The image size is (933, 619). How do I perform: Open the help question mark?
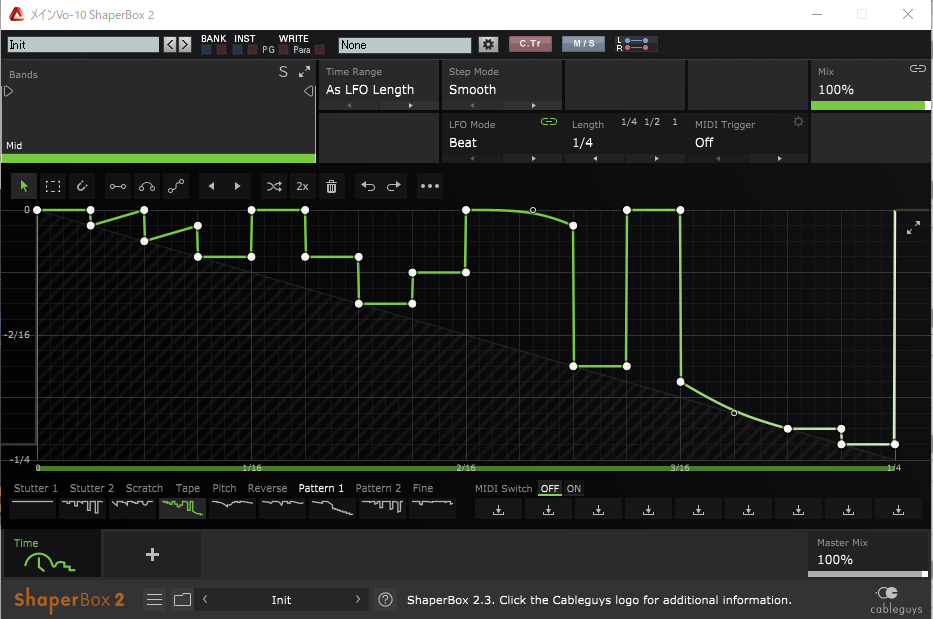386,599
